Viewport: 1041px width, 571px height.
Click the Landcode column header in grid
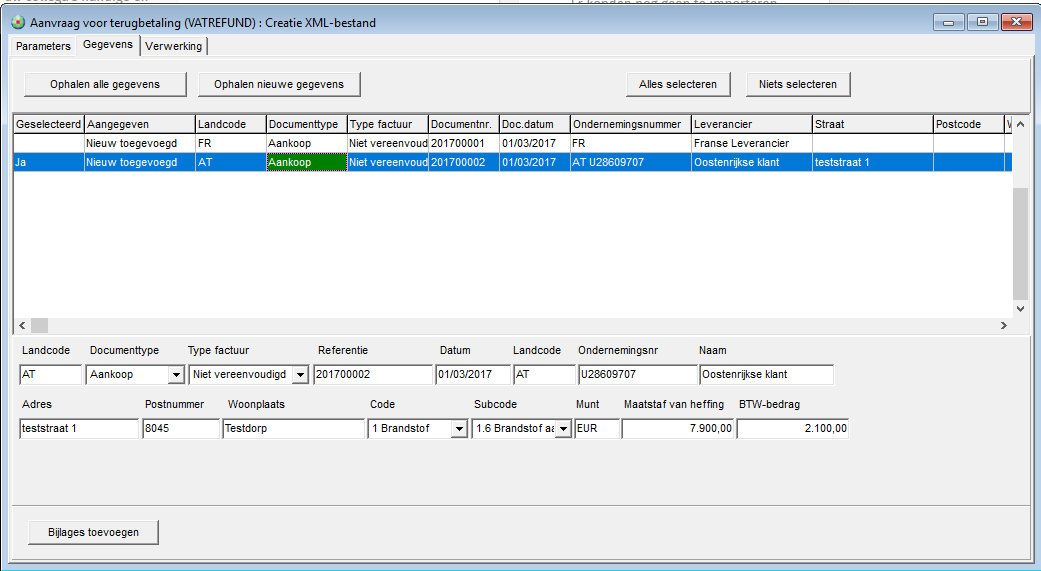point(230,124)
